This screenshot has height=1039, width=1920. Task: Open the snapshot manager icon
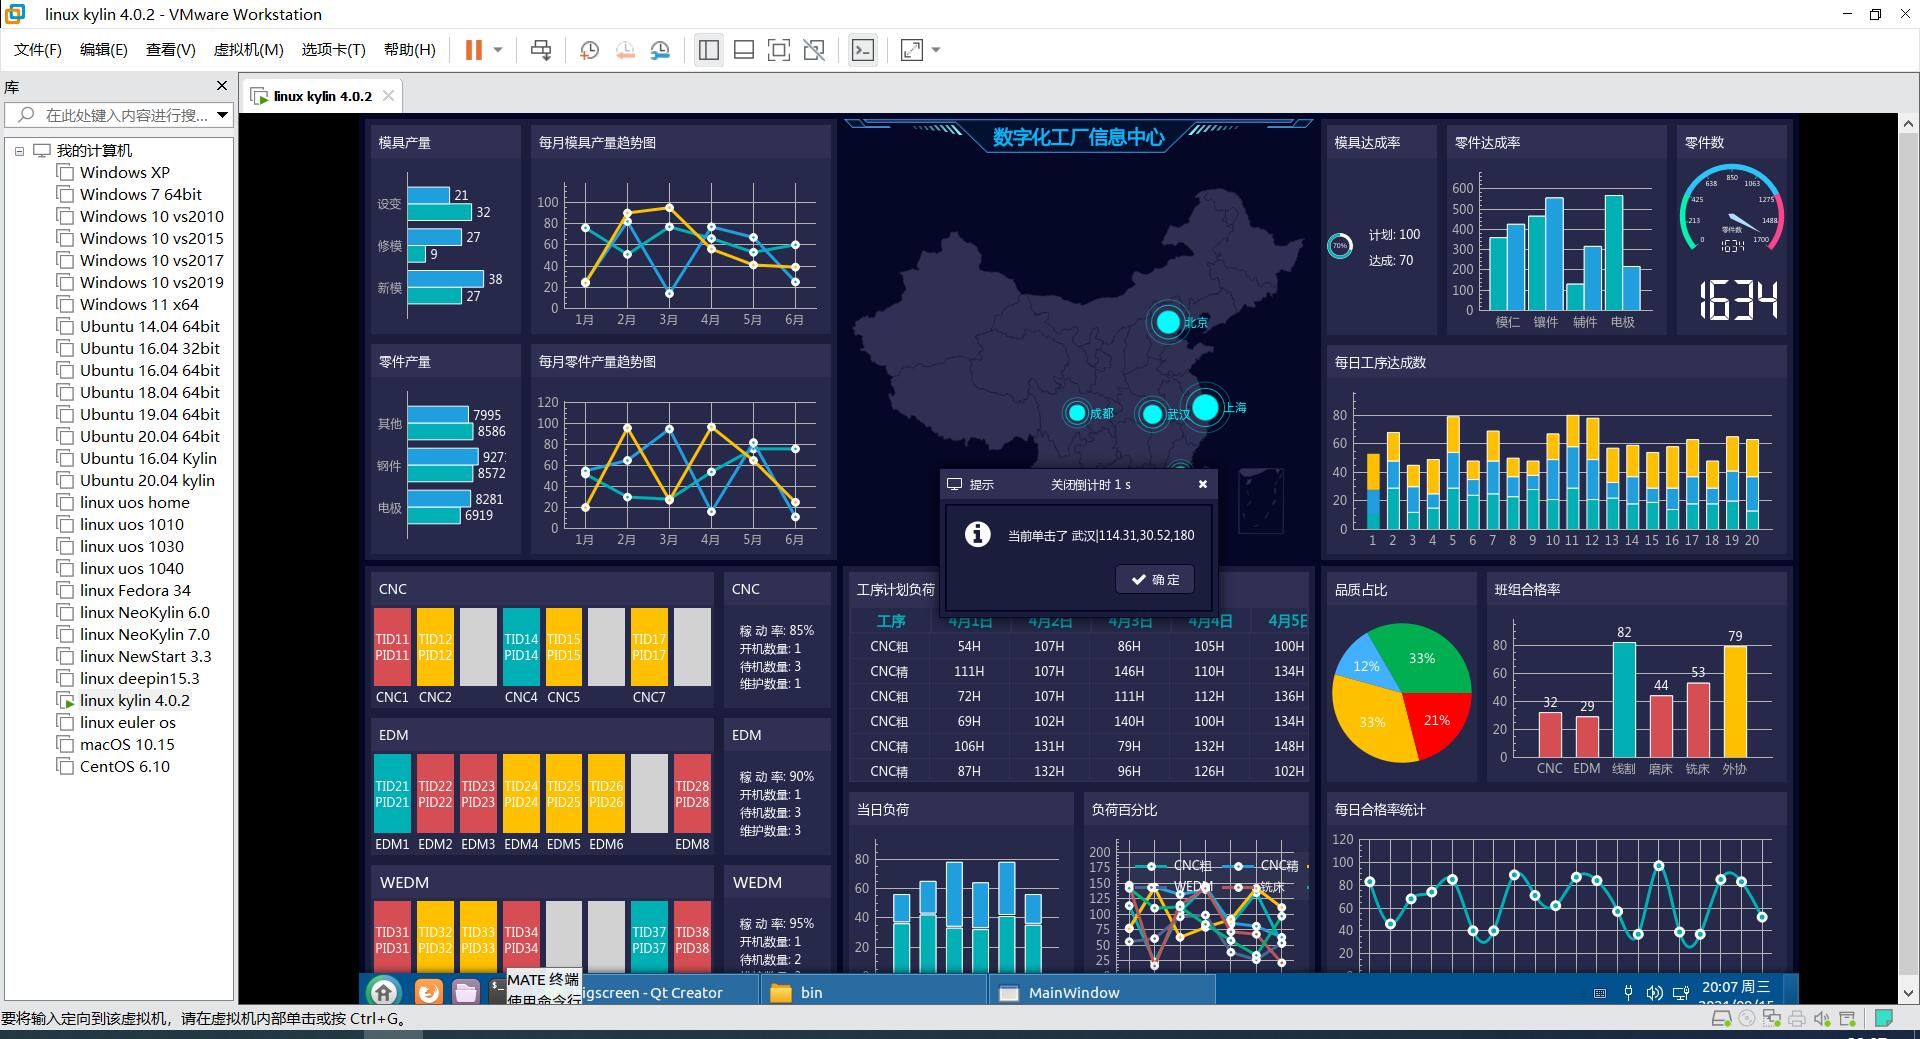[x=660, y=50]
